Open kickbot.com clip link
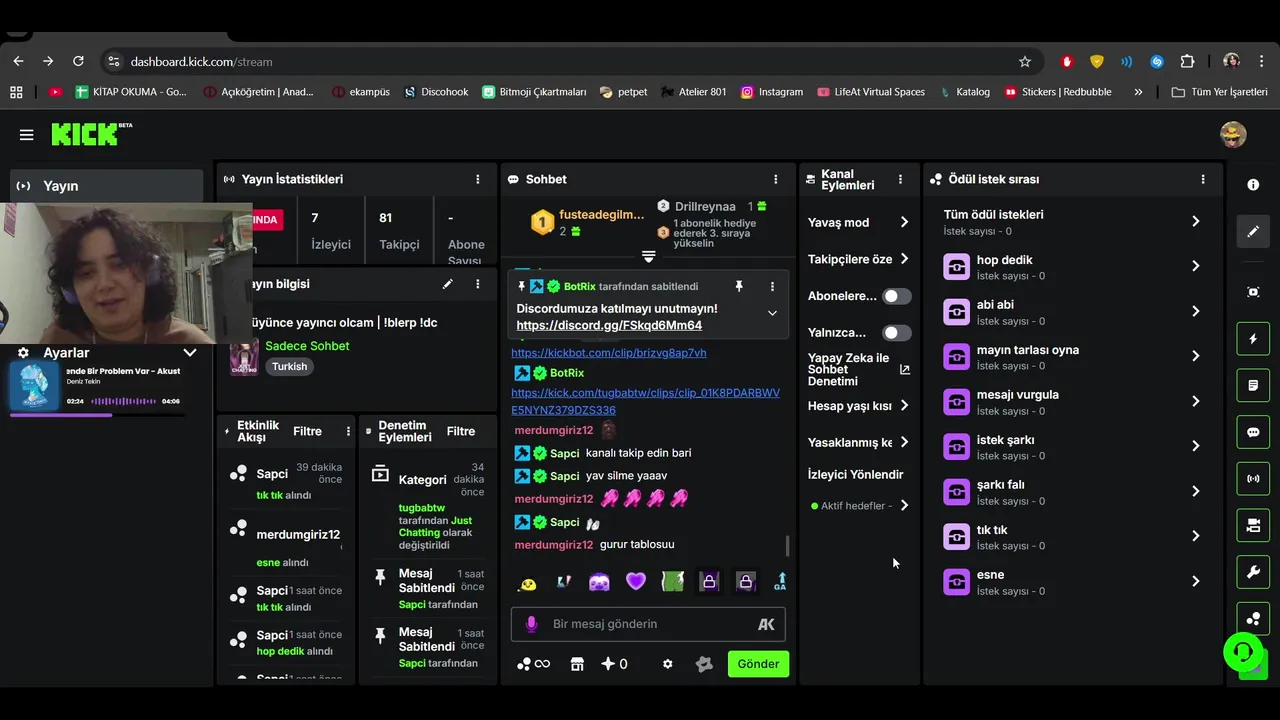 [x=609, y=353]
